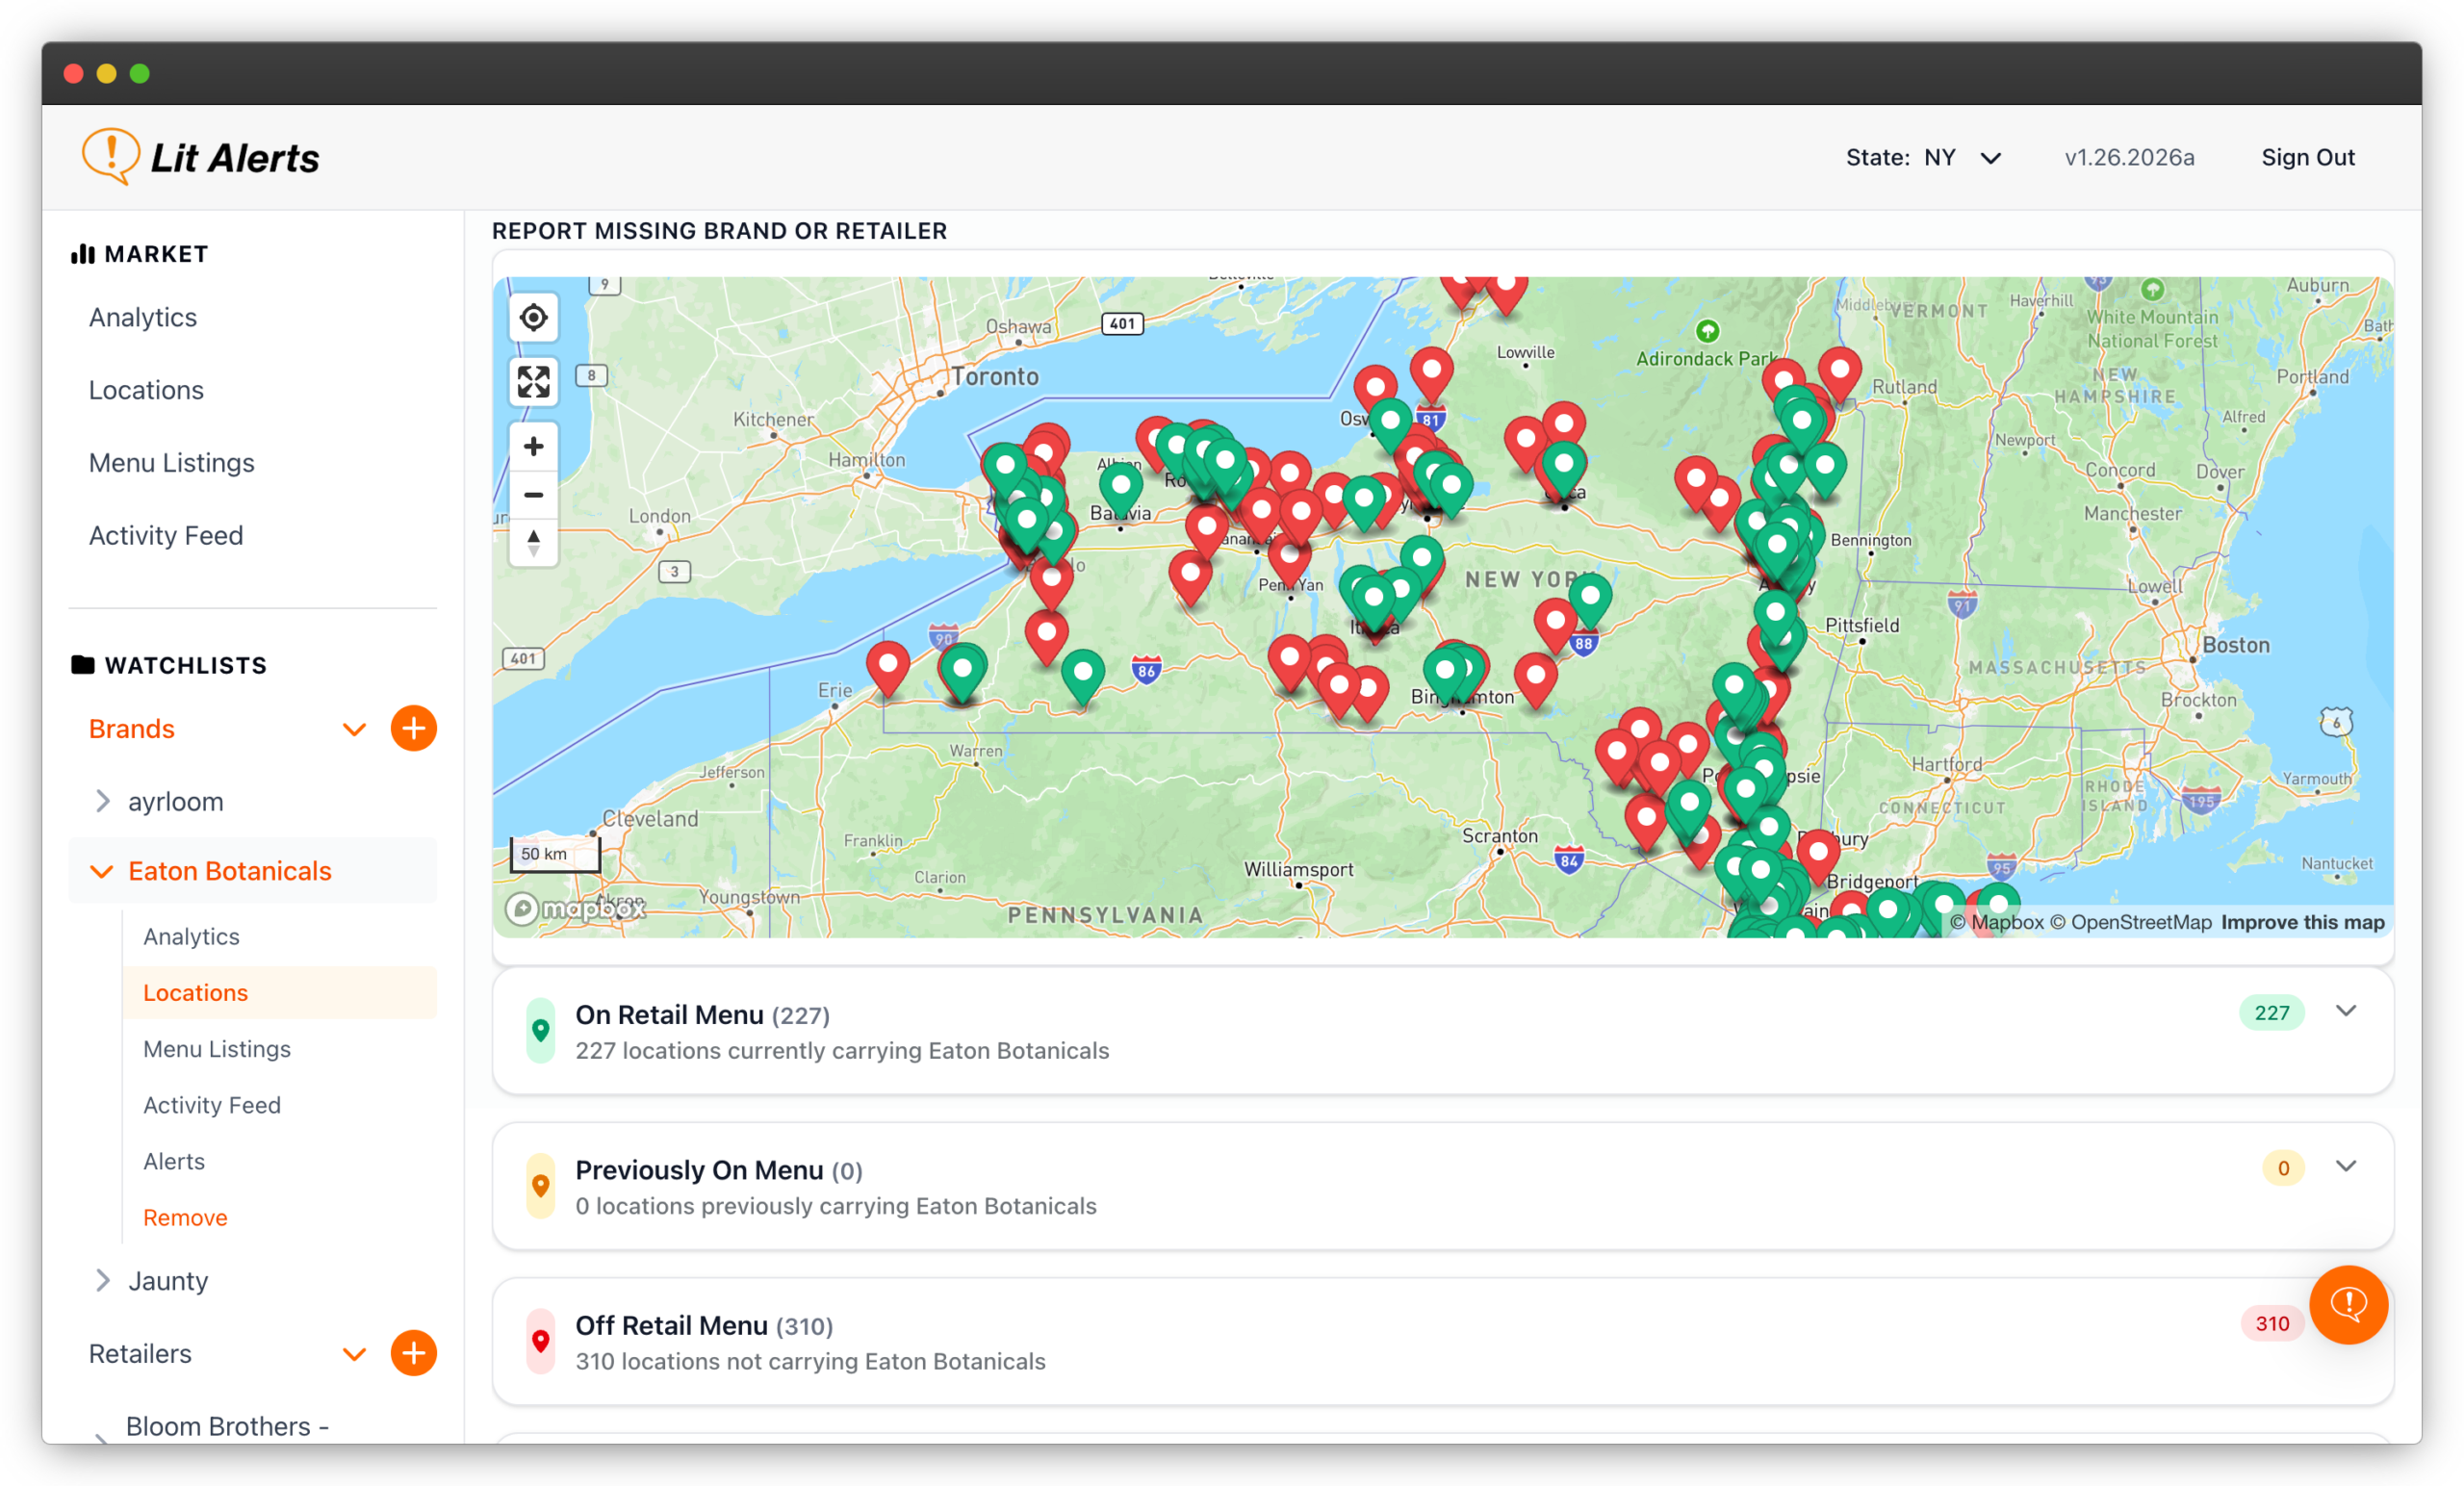
Task: Add a new brand watchlist
Action: (x=413, y=728)
